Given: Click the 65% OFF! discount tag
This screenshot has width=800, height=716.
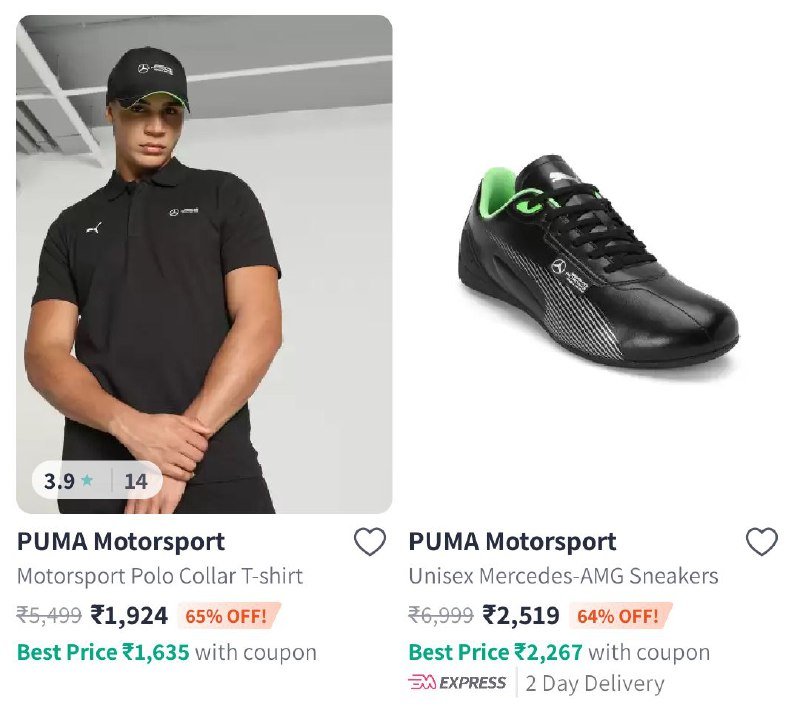Looking at the screenshot, I should [x=229, y=615].
